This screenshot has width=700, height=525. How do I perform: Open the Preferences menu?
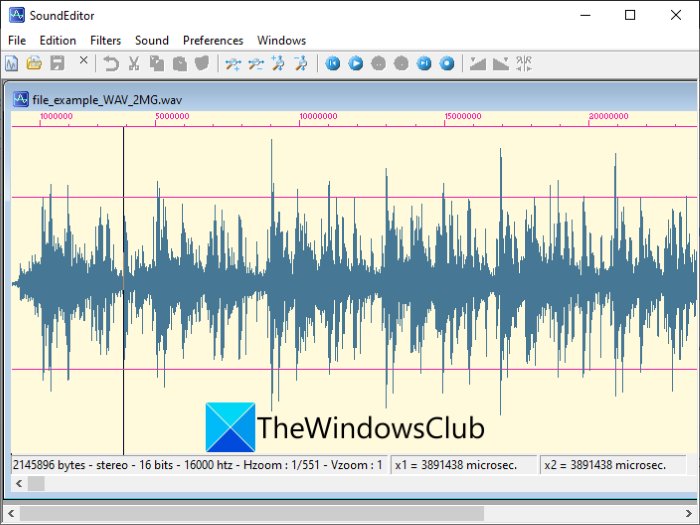click(x=213, y=40)
